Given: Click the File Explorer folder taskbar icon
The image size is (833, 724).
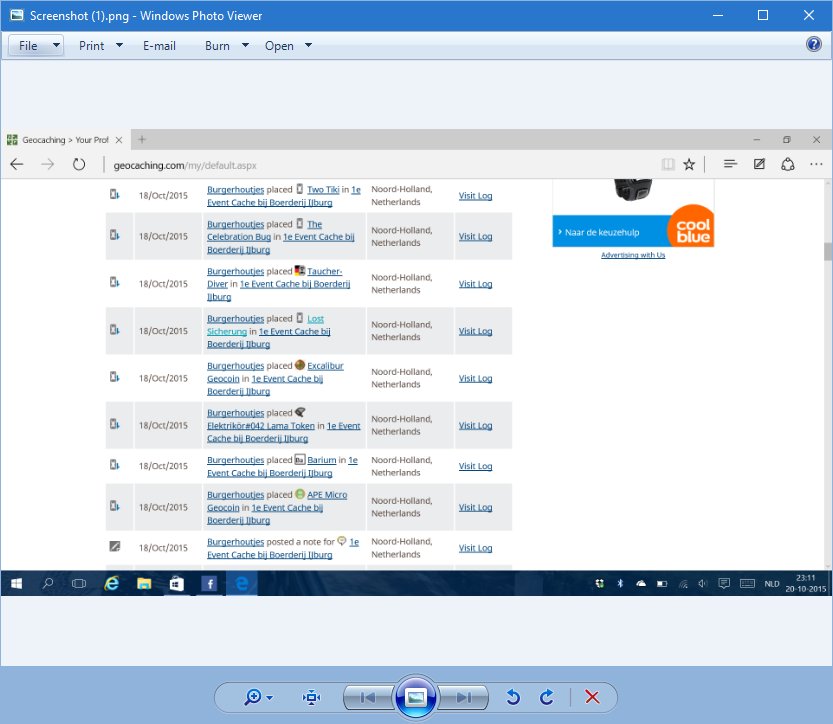Looking at the screenshot, I should tap(144, 583).
